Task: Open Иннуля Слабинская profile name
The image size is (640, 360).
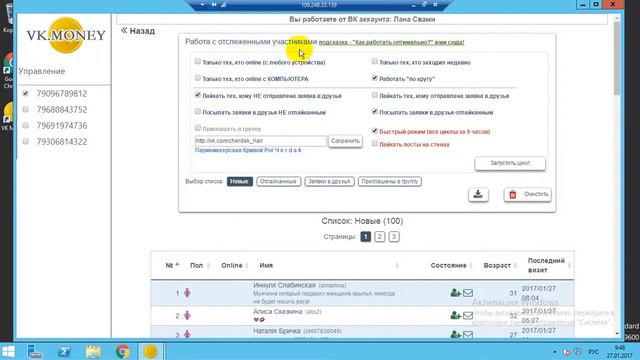Action: [284, 285]
